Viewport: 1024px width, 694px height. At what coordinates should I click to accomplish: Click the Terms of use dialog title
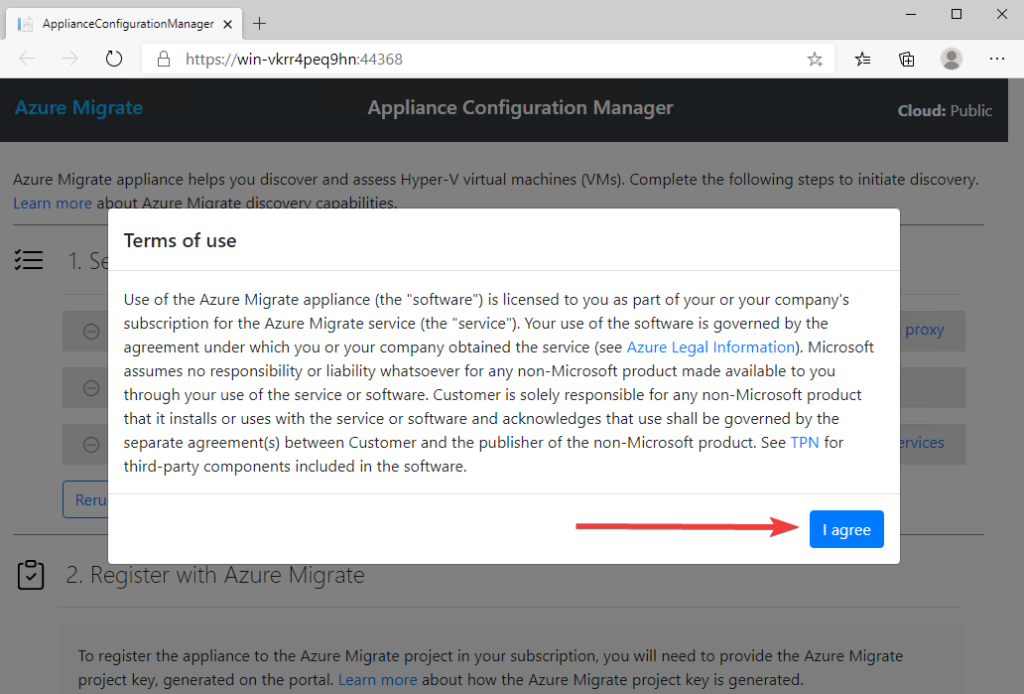click(x=180, y=241)
